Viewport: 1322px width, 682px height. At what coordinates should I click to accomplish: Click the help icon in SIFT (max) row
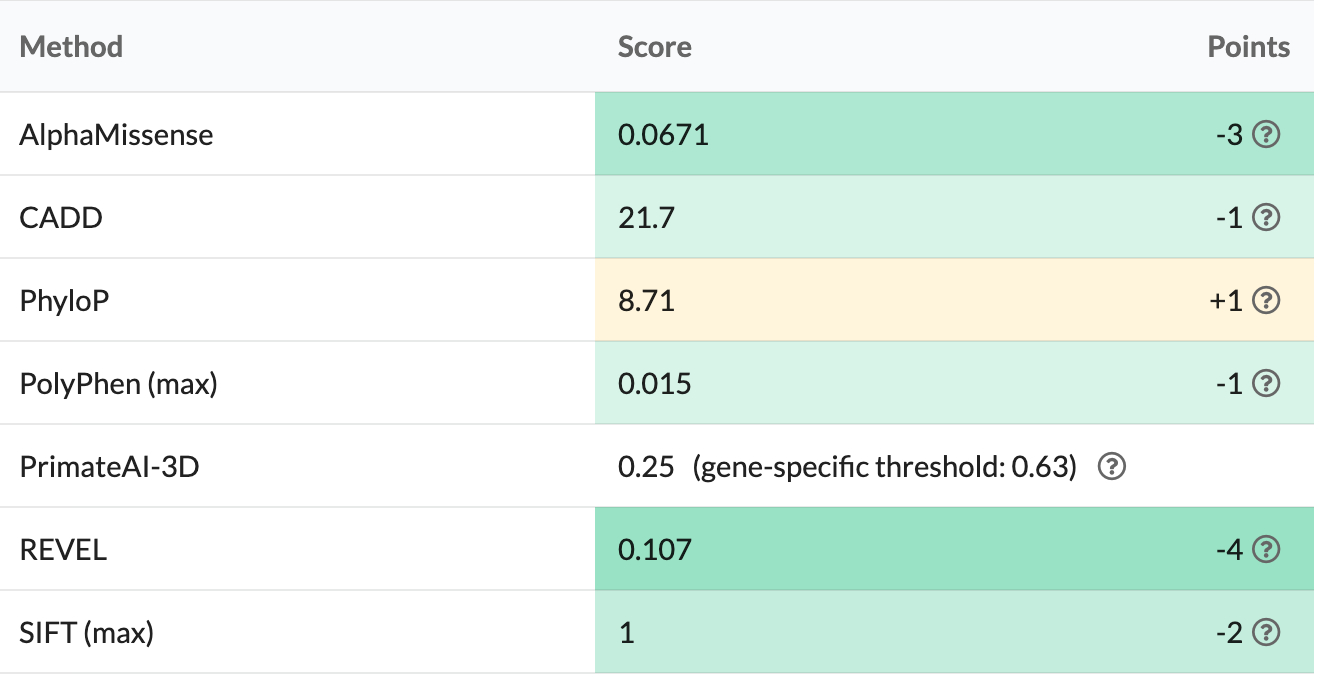pyautogui.click(x=1266, y=633)
